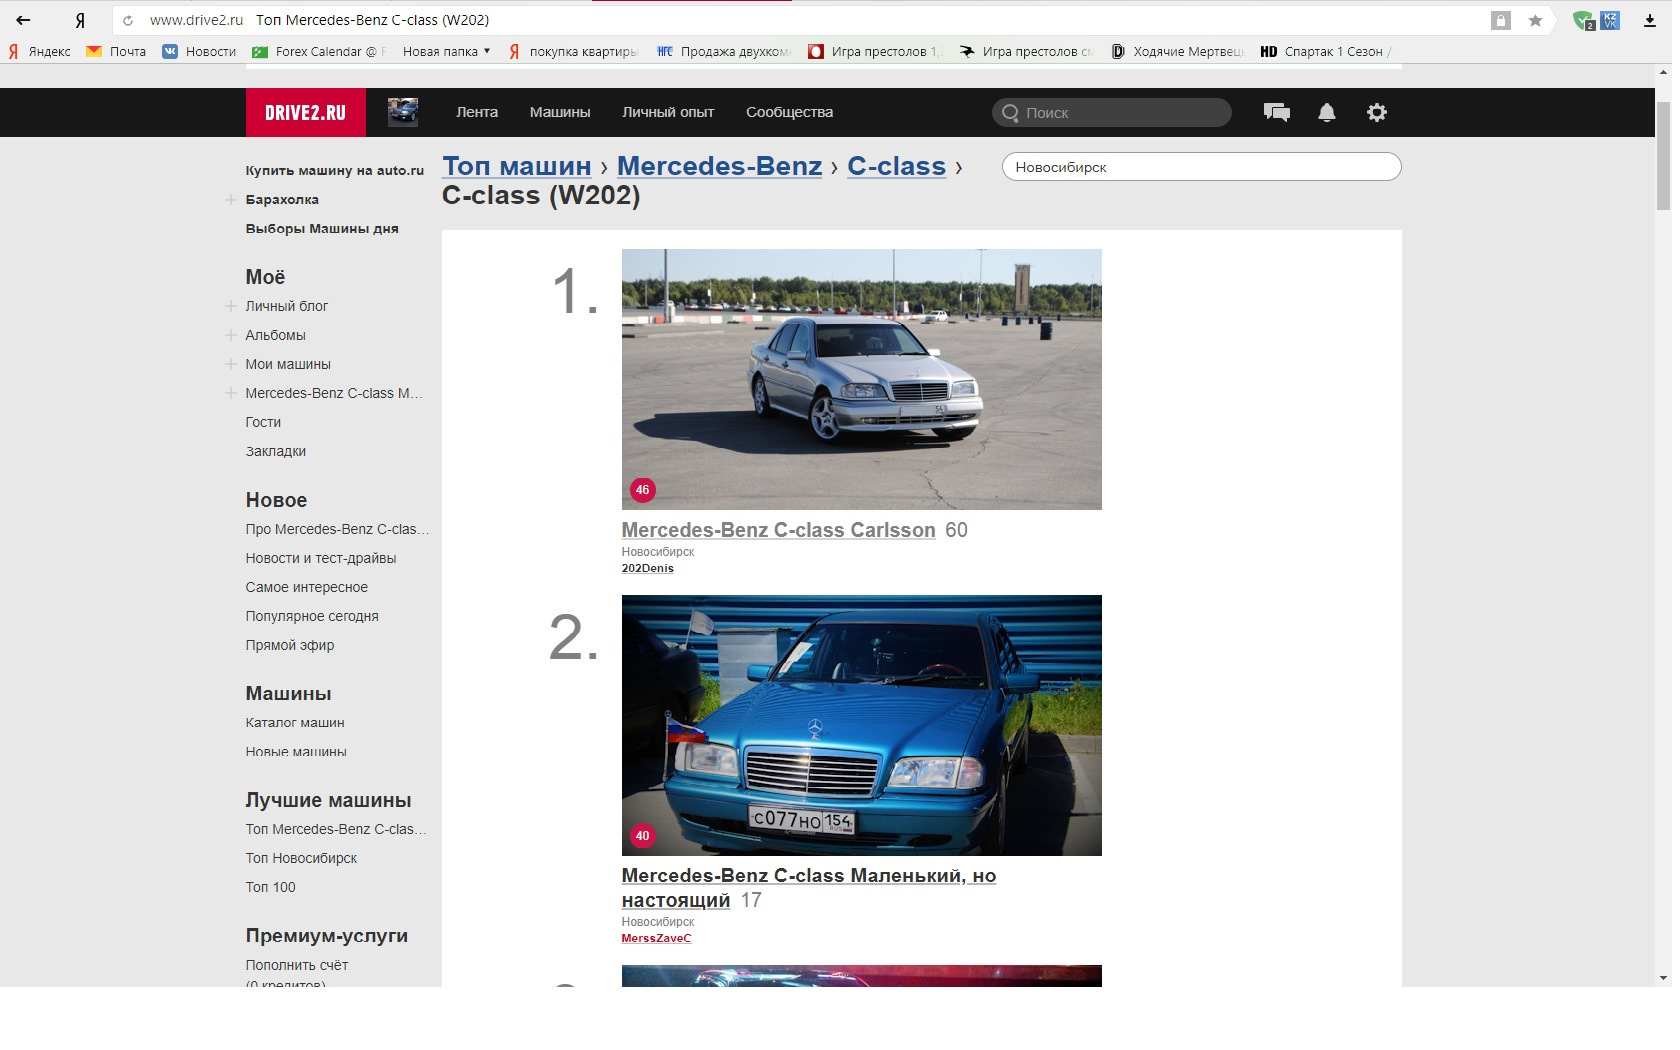Open the покупка квартиры bookmark
This screenshot has height=1050, width=1680.
(573, 51)
